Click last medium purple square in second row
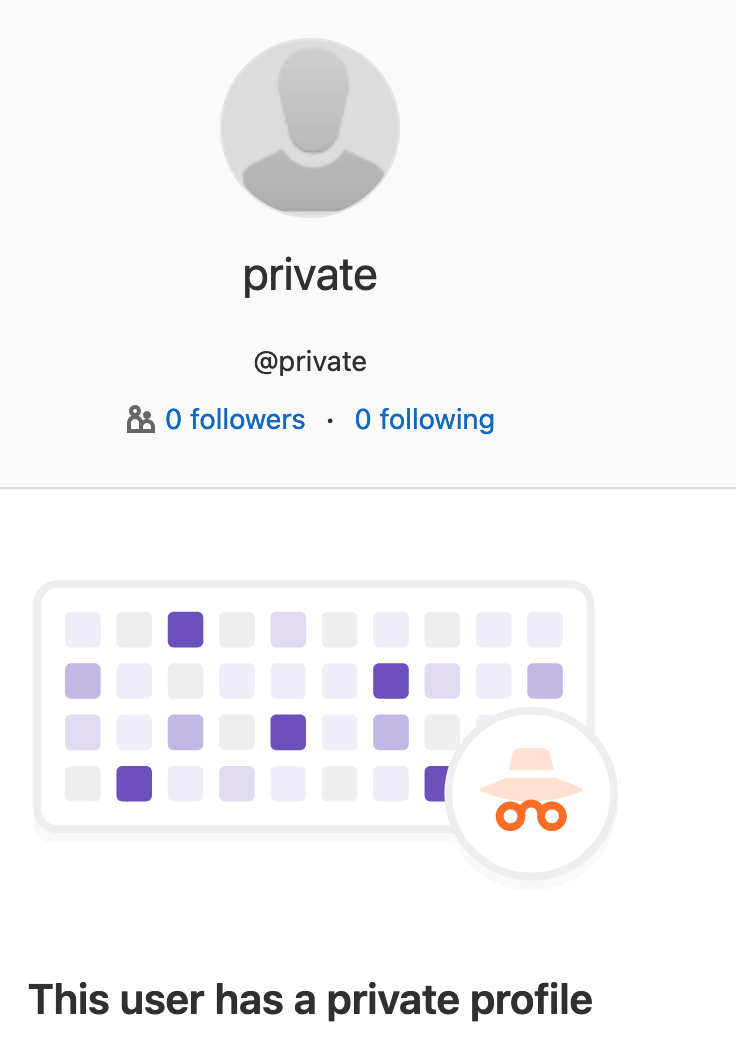 click(x=545, y=681)
